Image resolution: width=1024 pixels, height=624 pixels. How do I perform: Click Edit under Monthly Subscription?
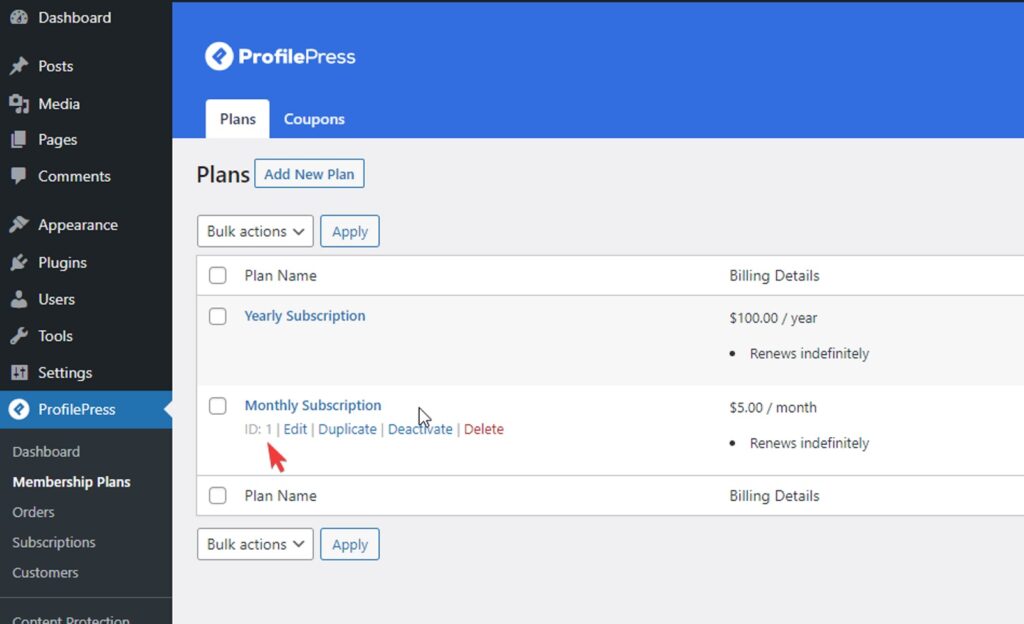295,429
